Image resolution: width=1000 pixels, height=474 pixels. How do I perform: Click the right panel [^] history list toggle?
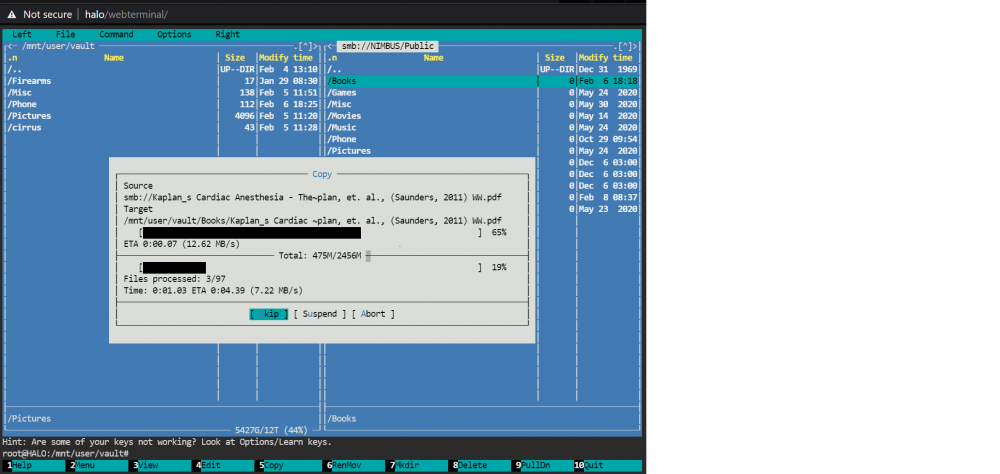click(x=627, y=46)
